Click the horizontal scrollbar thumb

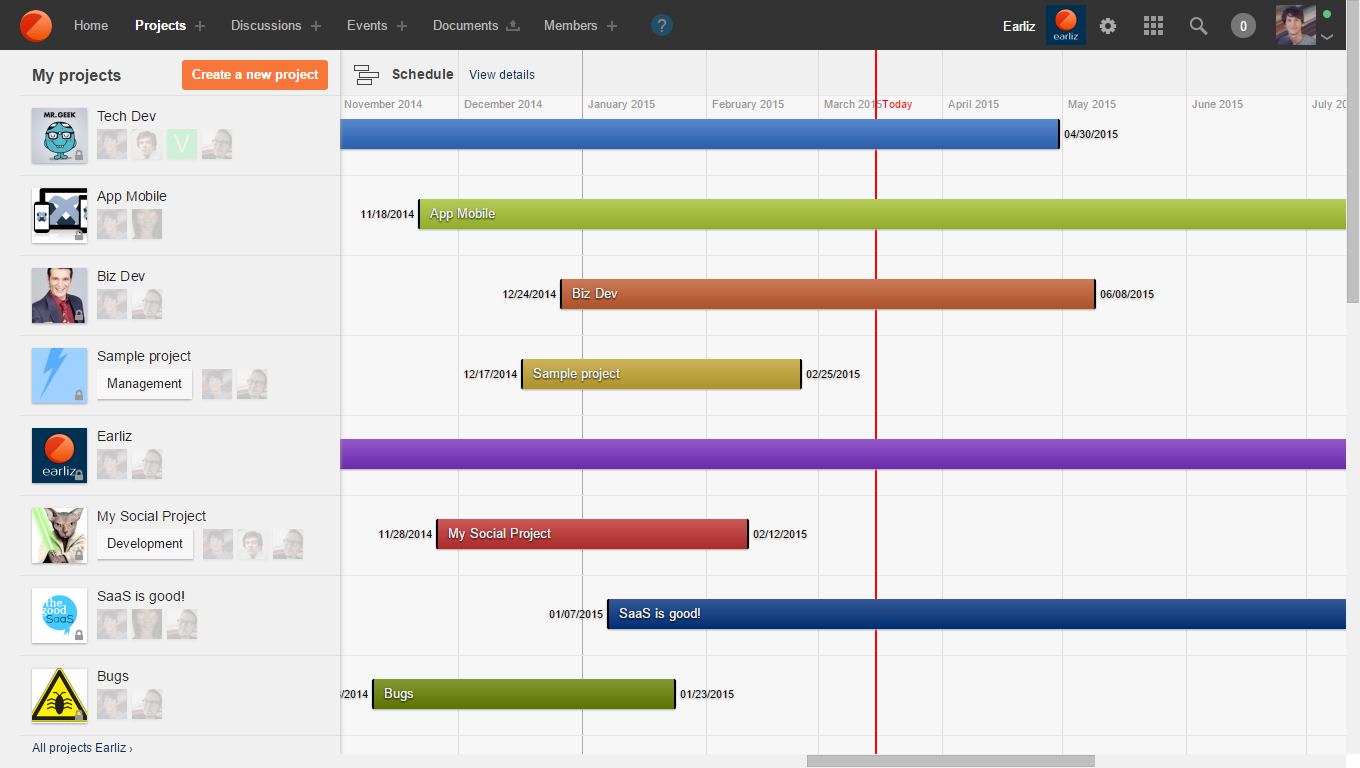[950, 761]
